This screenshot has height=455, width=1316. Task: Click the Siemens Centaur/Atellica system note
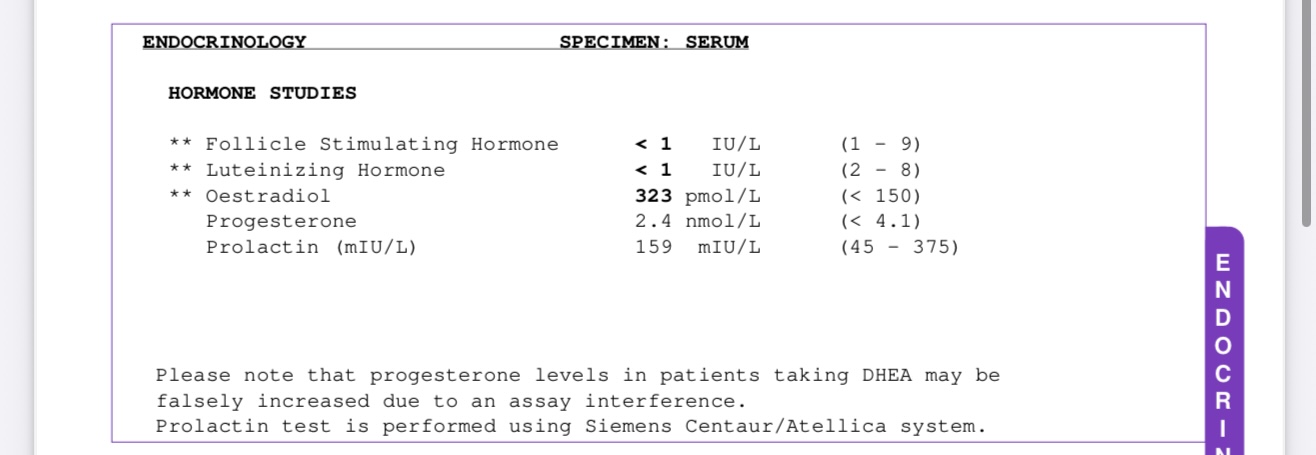(x=570, y=427)
